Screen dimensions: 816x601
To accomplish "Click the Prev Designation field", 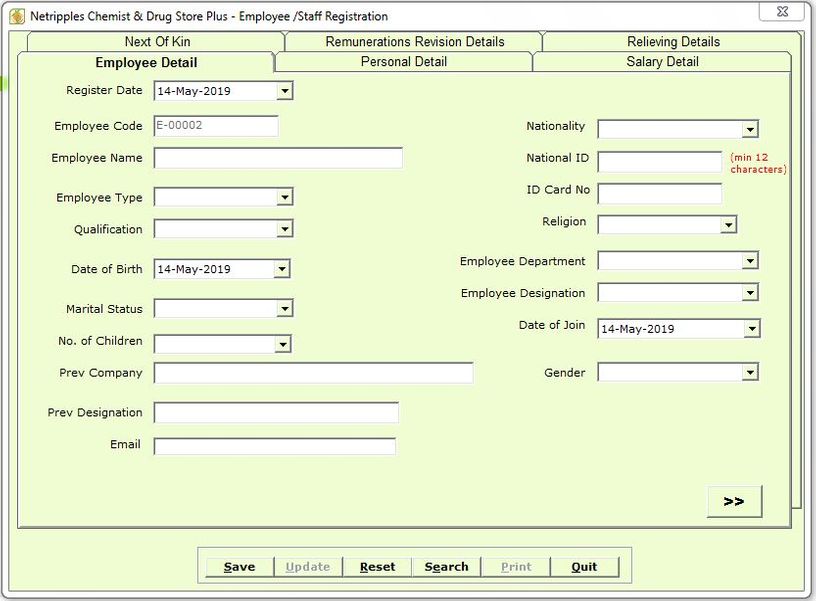I will [x=276, y=413].
